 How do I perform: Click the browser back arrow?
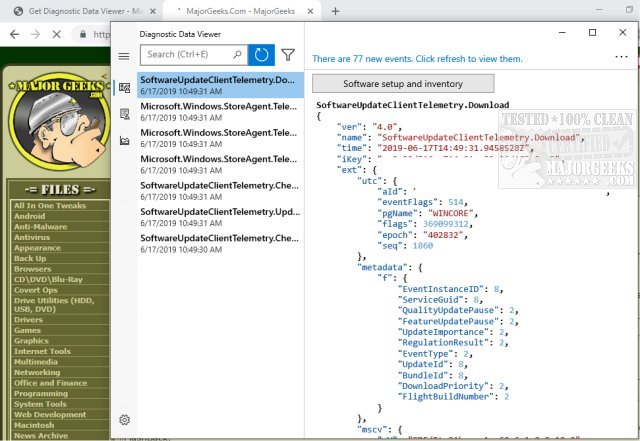(13, 34)
